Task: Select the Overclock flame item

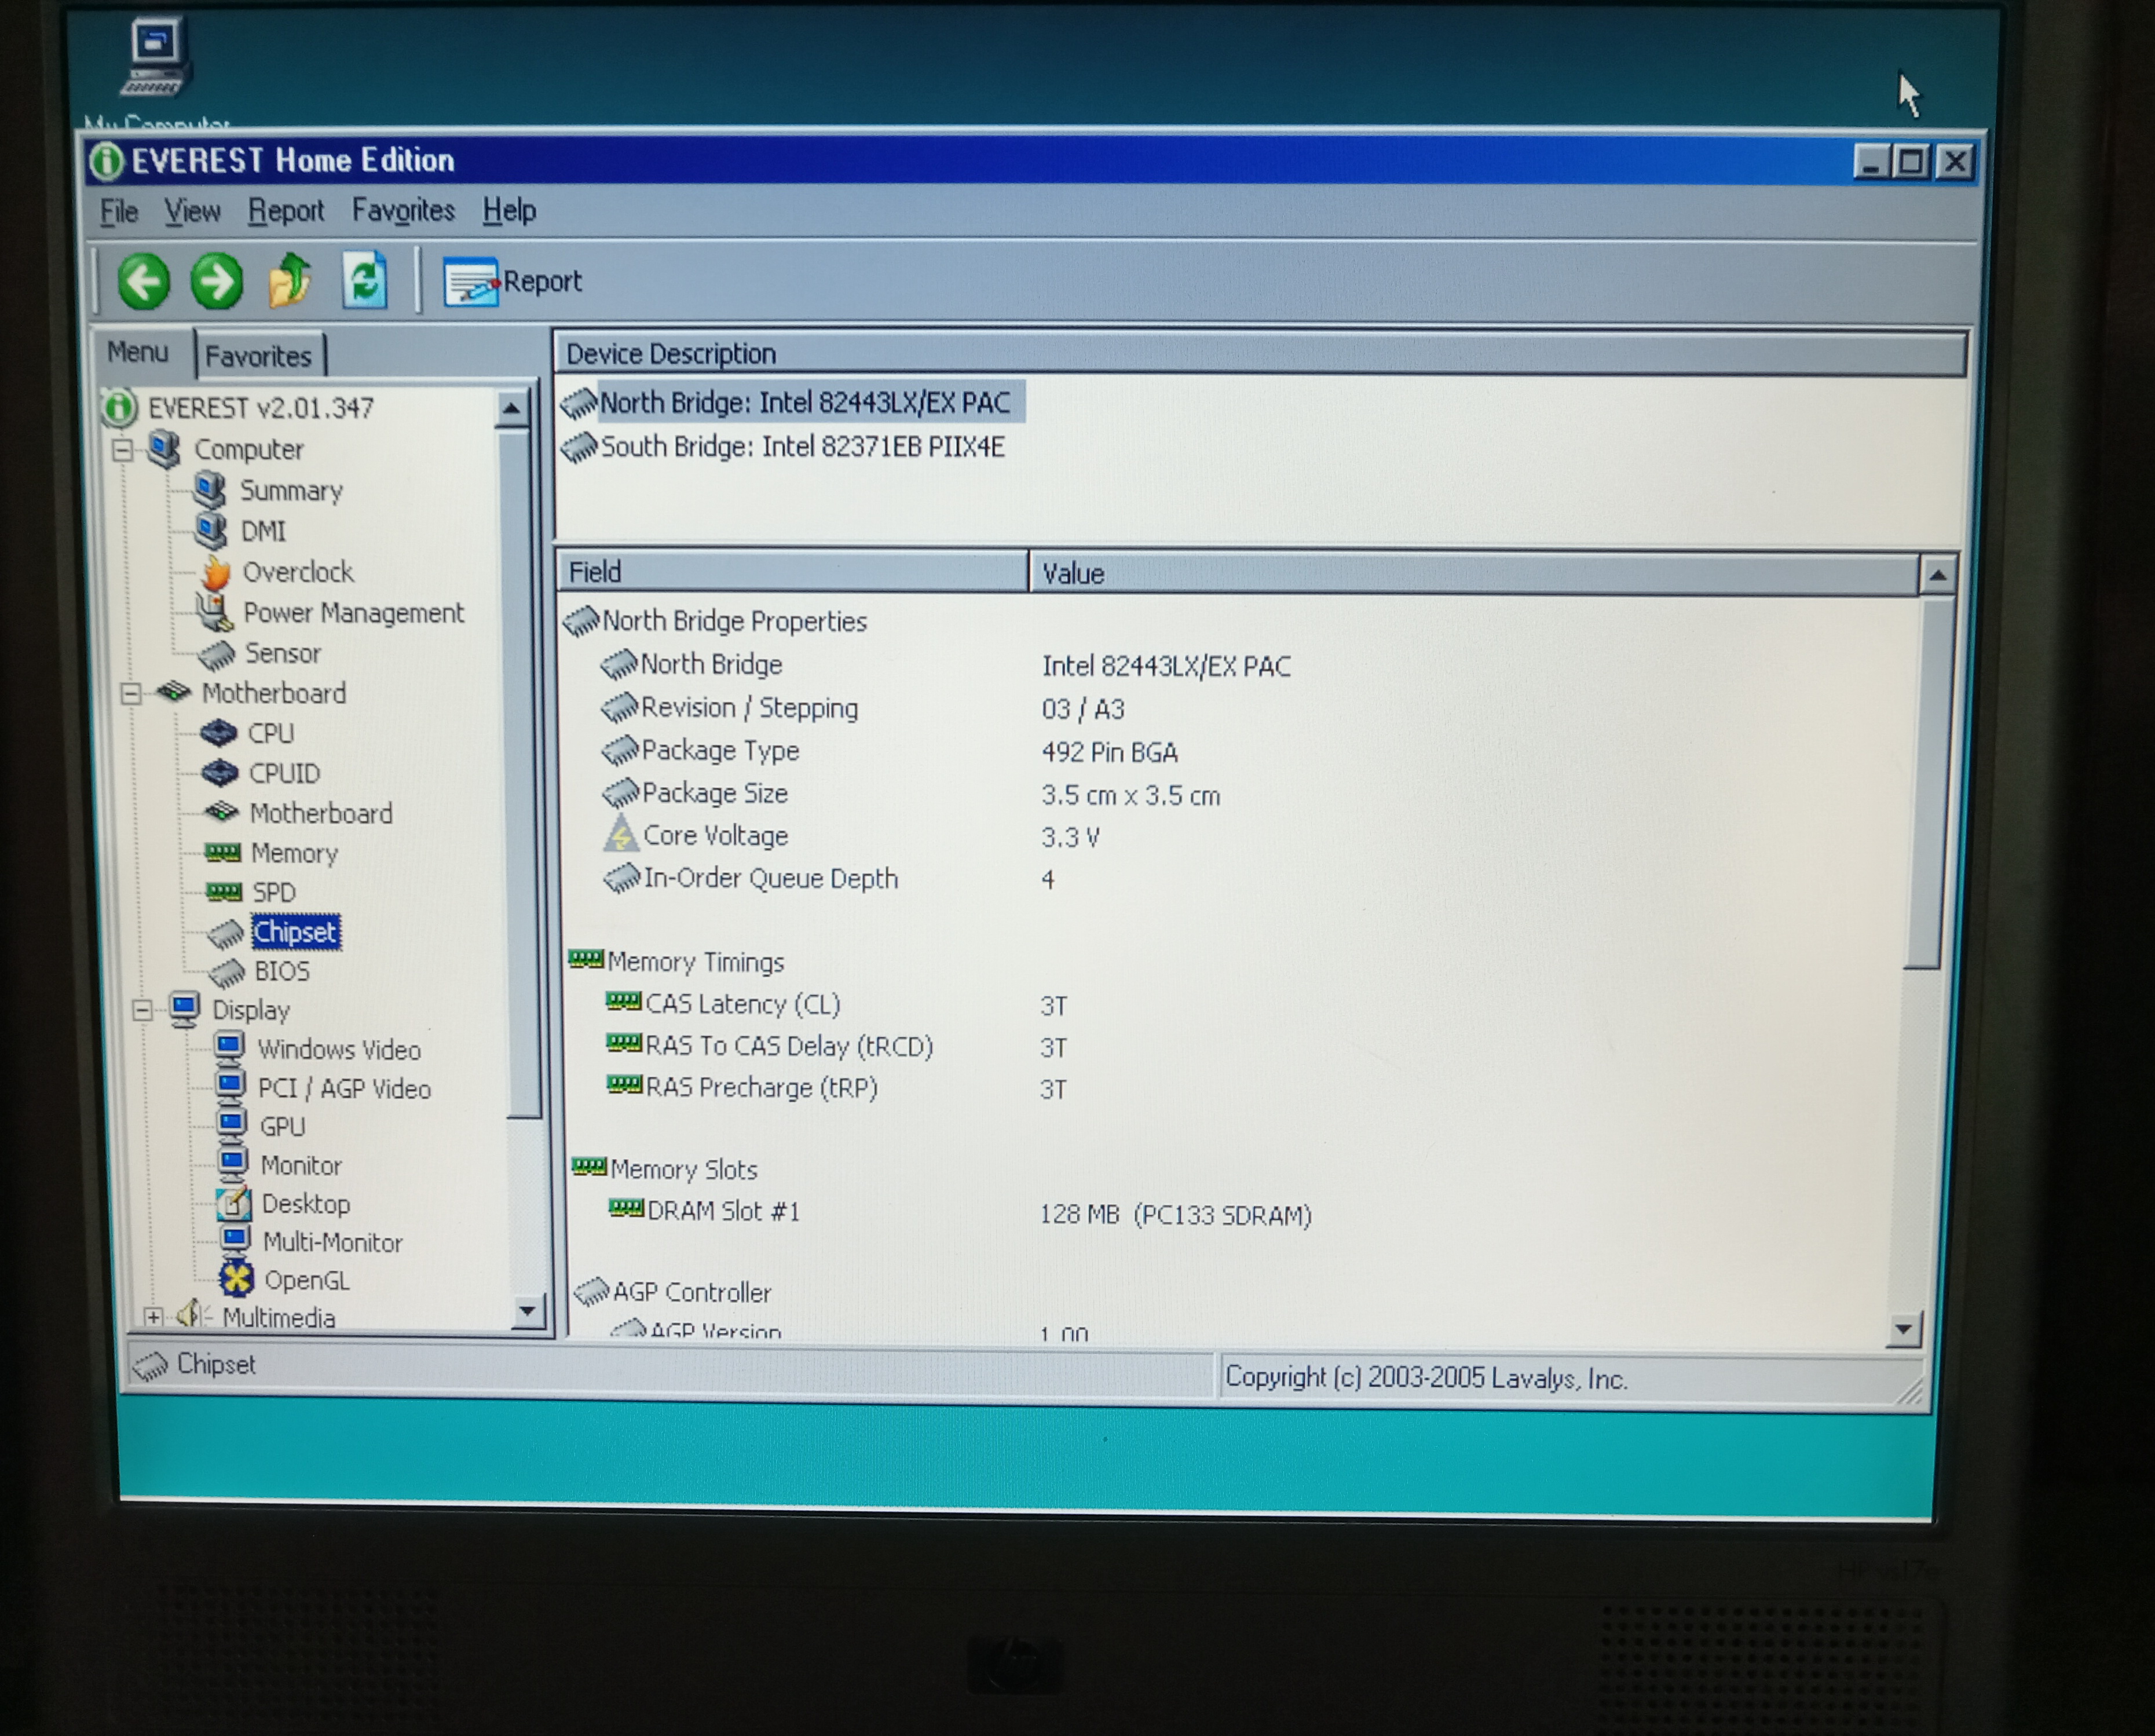Action: [x=297, y=572]
